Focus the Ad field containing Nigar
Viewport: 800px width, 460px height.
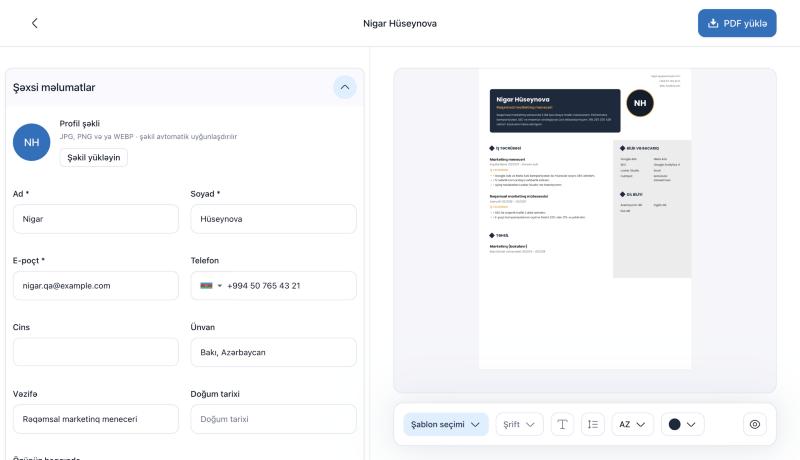pyautogui.click(x=96, y=219)
